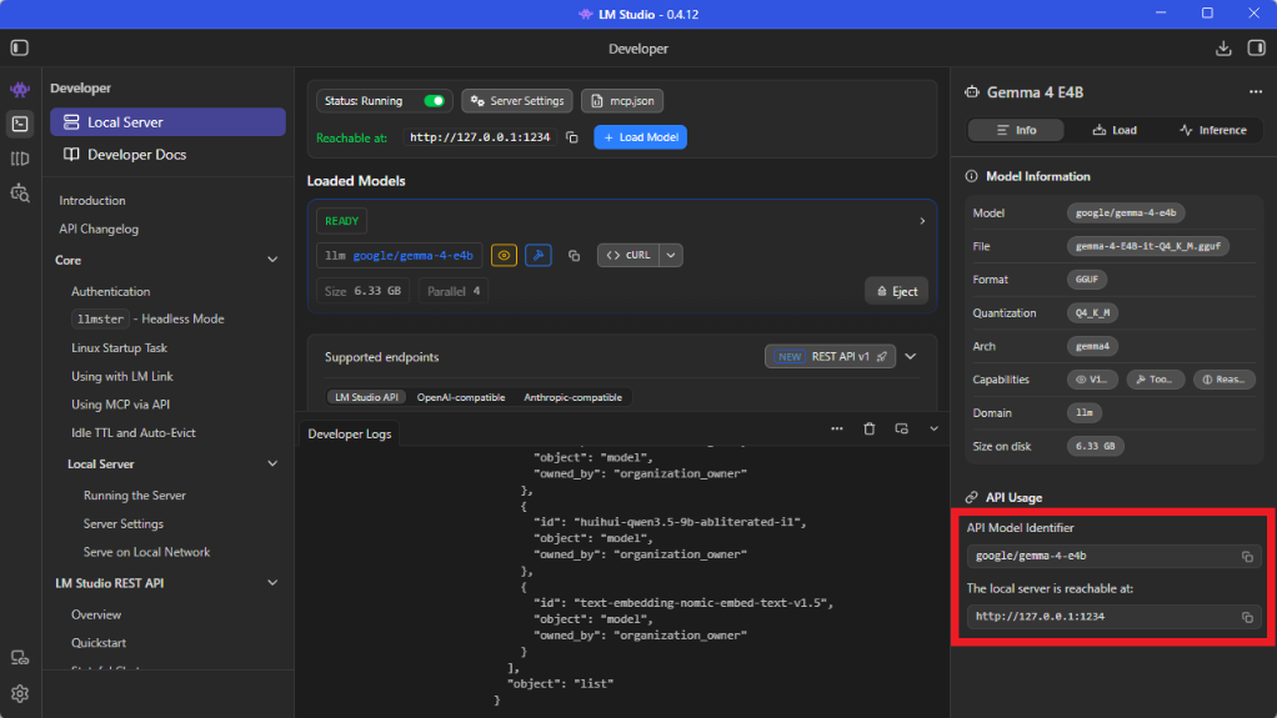Copy local server address in API Usage
Screen dimensions: 1277x718
(1247, 618)
